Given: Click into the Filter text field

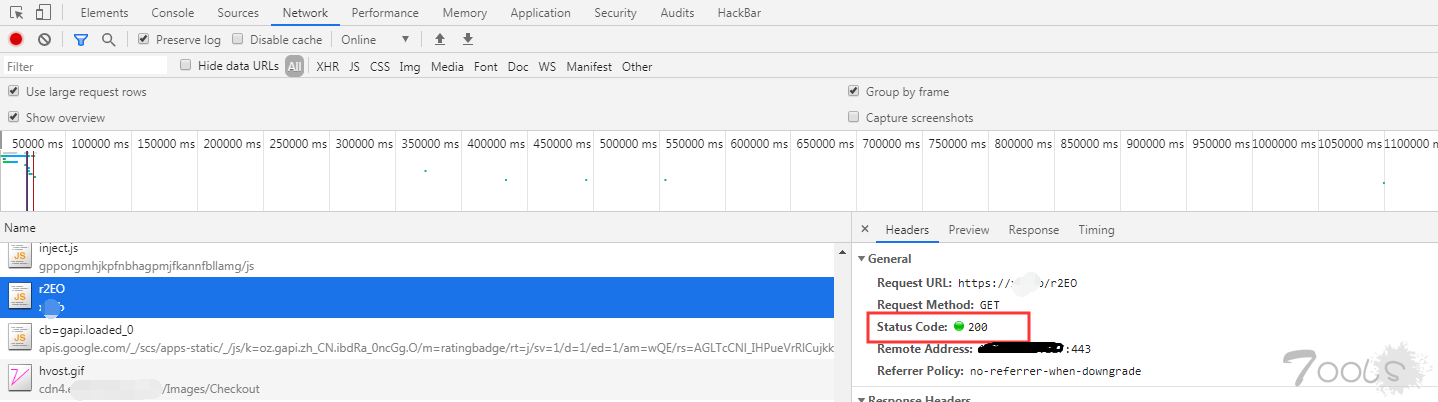Looking at the screenshot, I should (x=85, y=66).
